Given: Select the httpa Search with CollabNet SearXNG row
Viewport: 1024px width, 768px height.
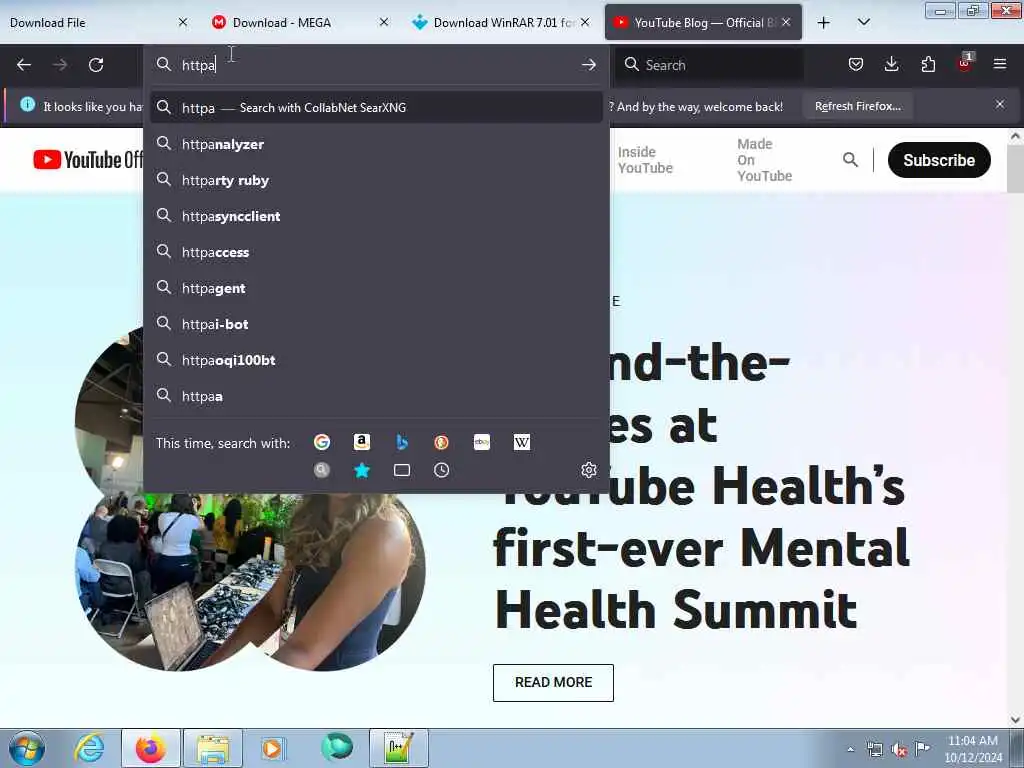Looking at the screenshot, I should coord(376,107).
